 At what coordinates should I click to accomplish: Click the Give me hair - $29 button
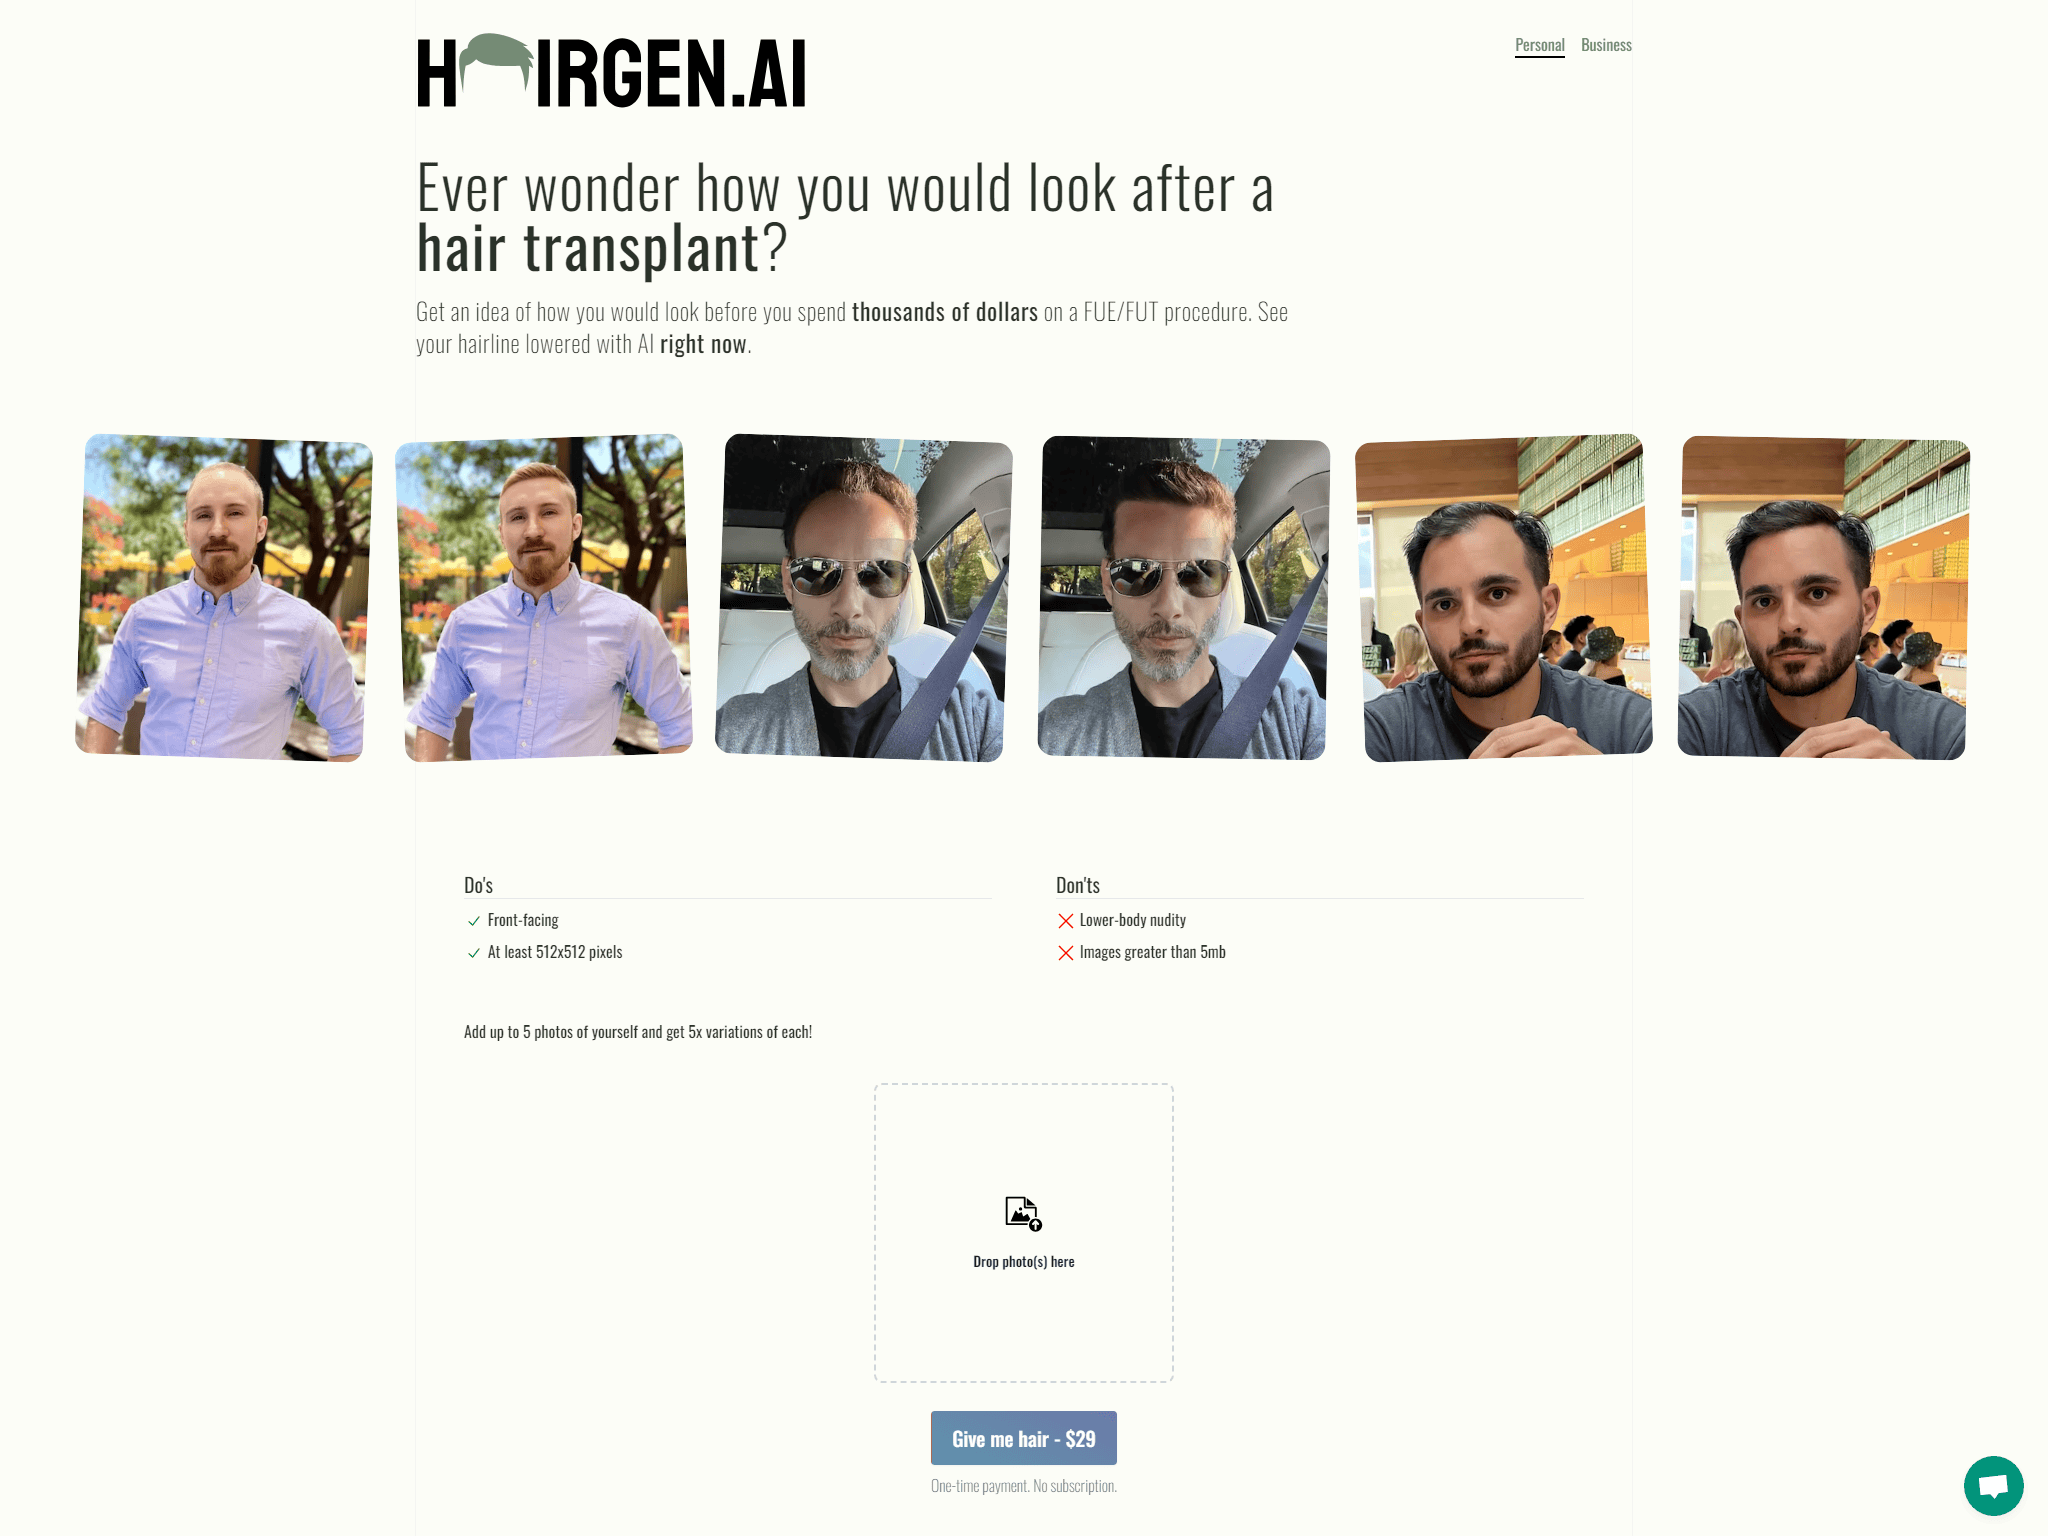(x=1023, y=1438)
